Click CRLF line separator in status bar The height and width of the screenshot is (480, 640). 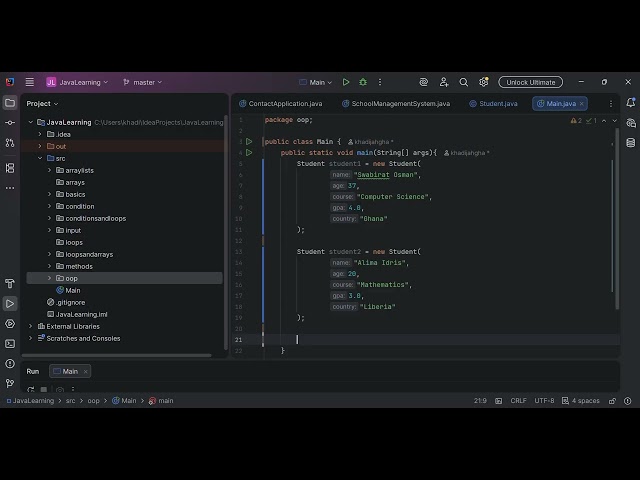[518, 401]
